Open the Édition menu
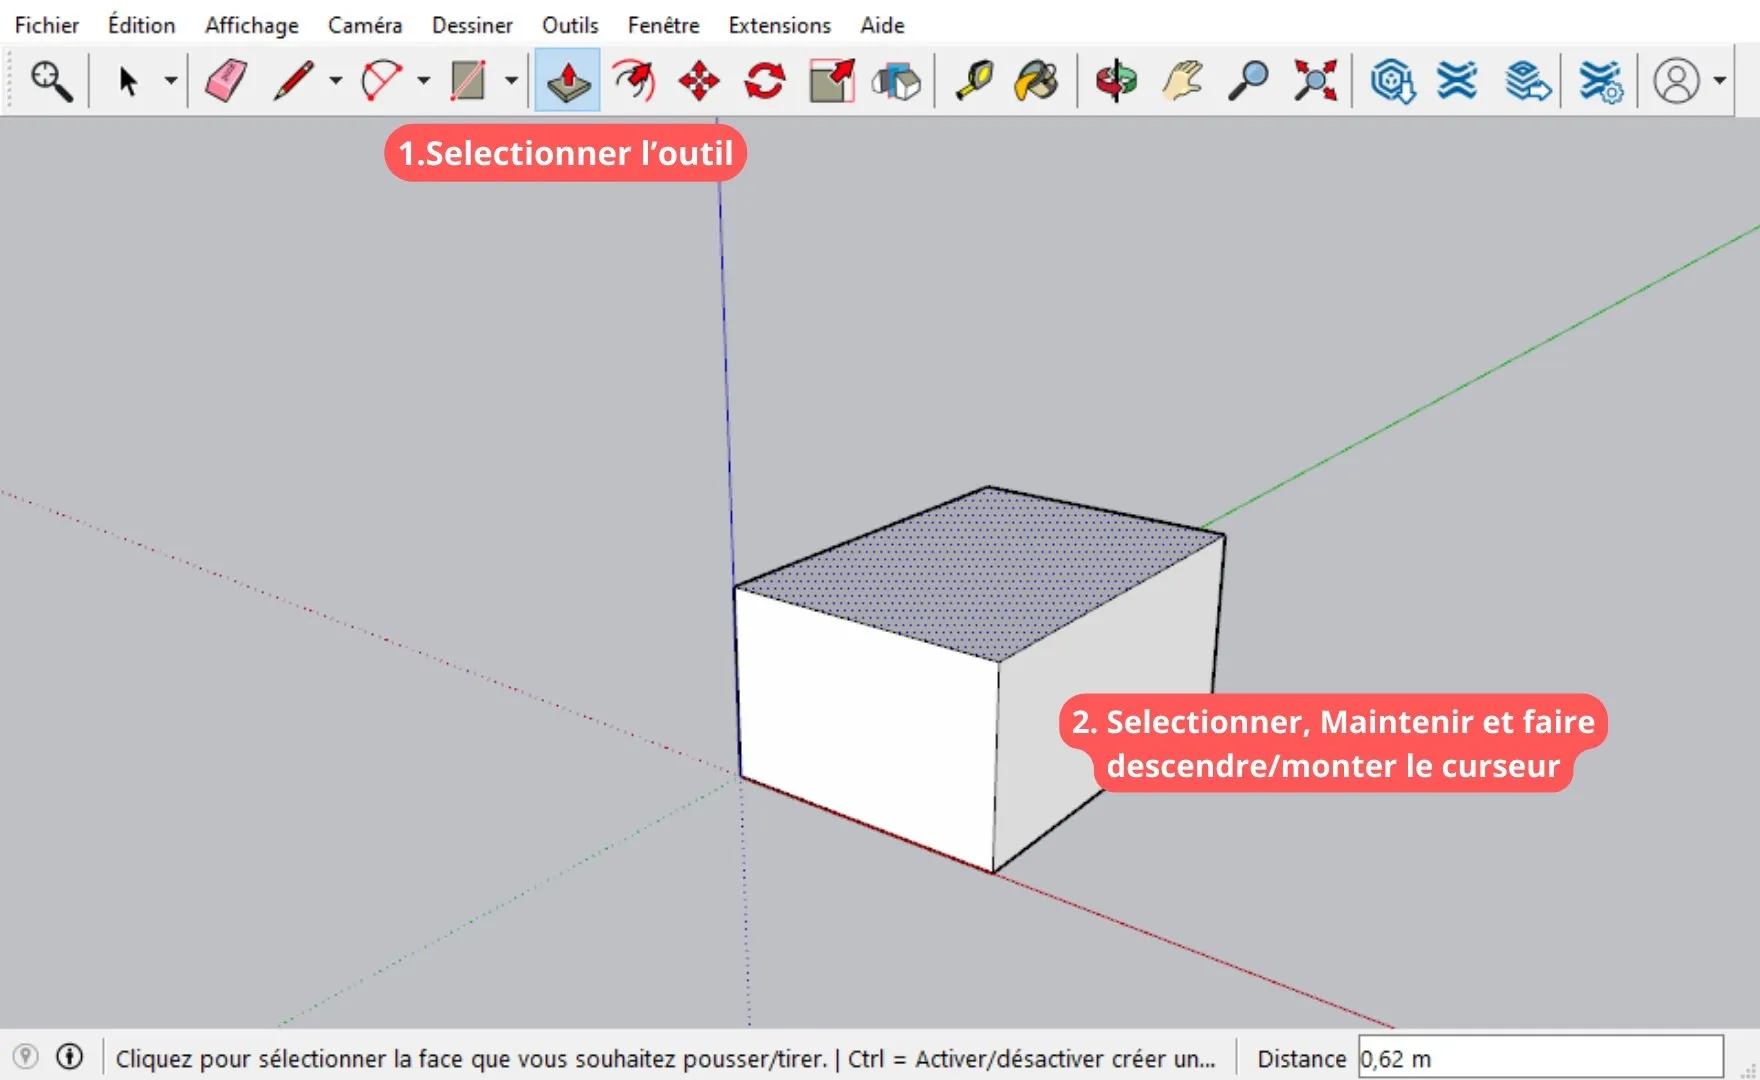Viewport: 1760px width, 1080px height. coord(142,25)
